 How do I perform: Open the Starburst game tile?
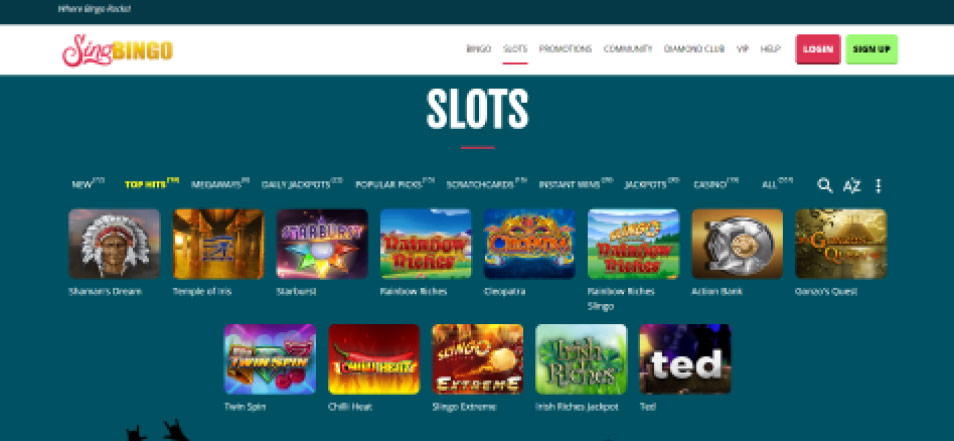click(322, 244)
